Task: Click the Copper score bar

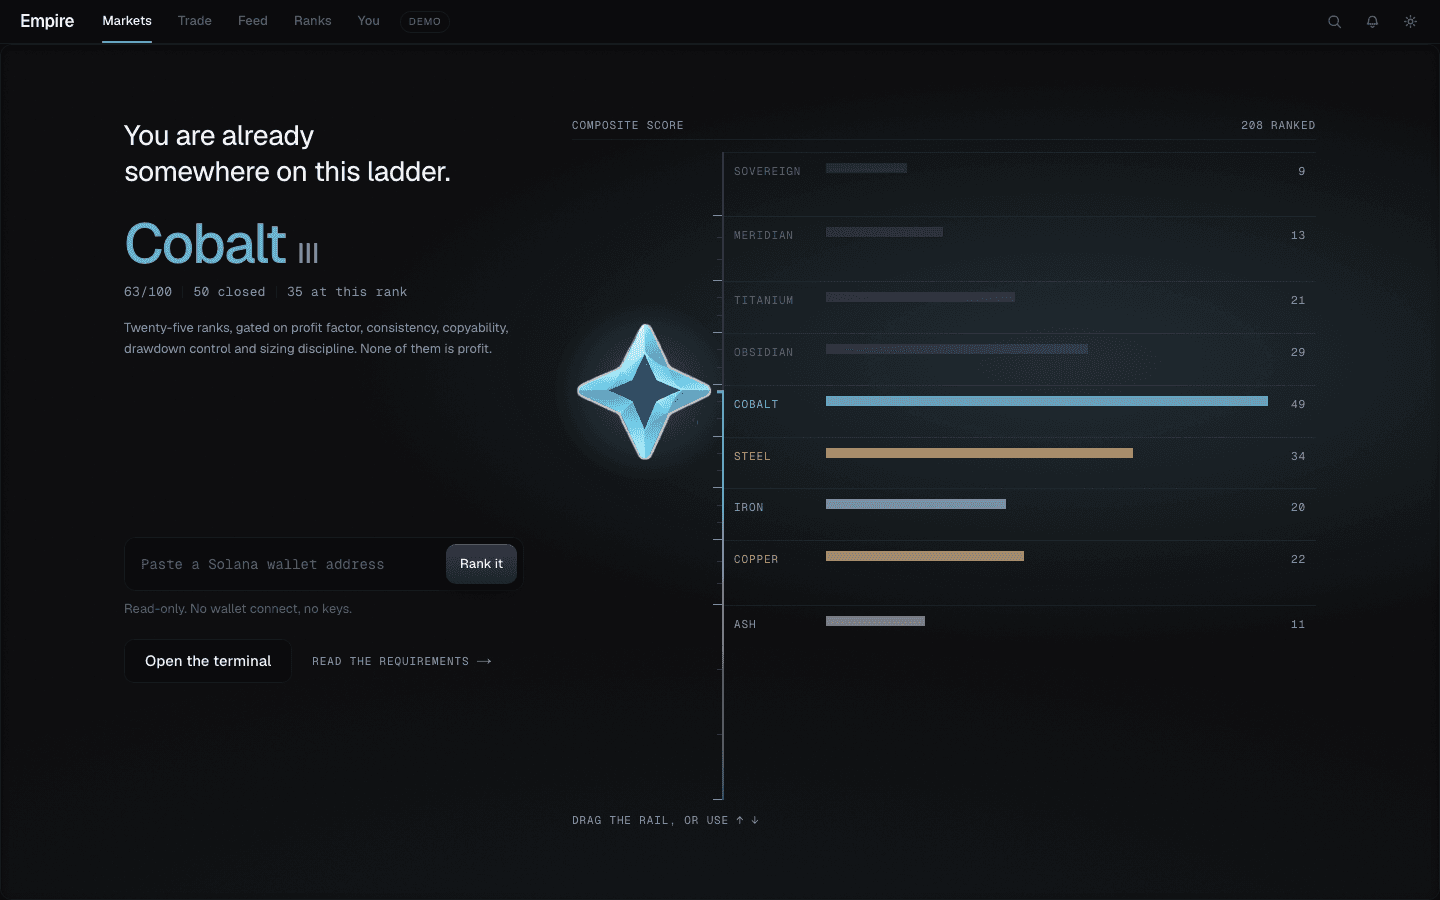Action: (925, 556)
